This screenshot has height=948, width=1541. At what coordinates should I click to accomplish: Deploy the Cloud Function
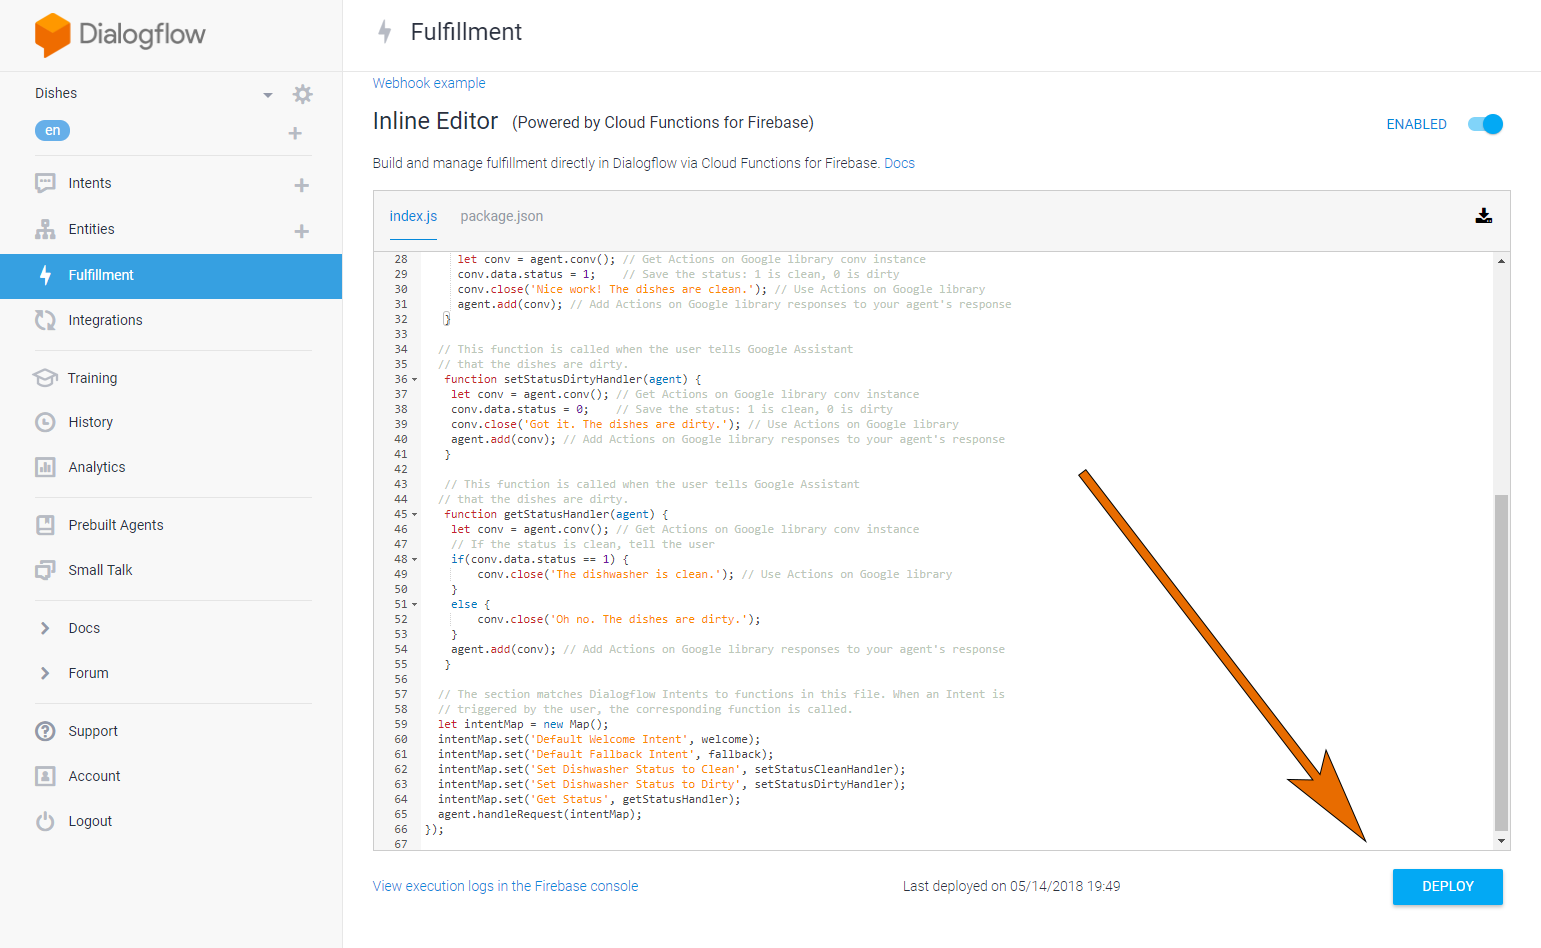pyautogui.click(x=1447, y=886)
